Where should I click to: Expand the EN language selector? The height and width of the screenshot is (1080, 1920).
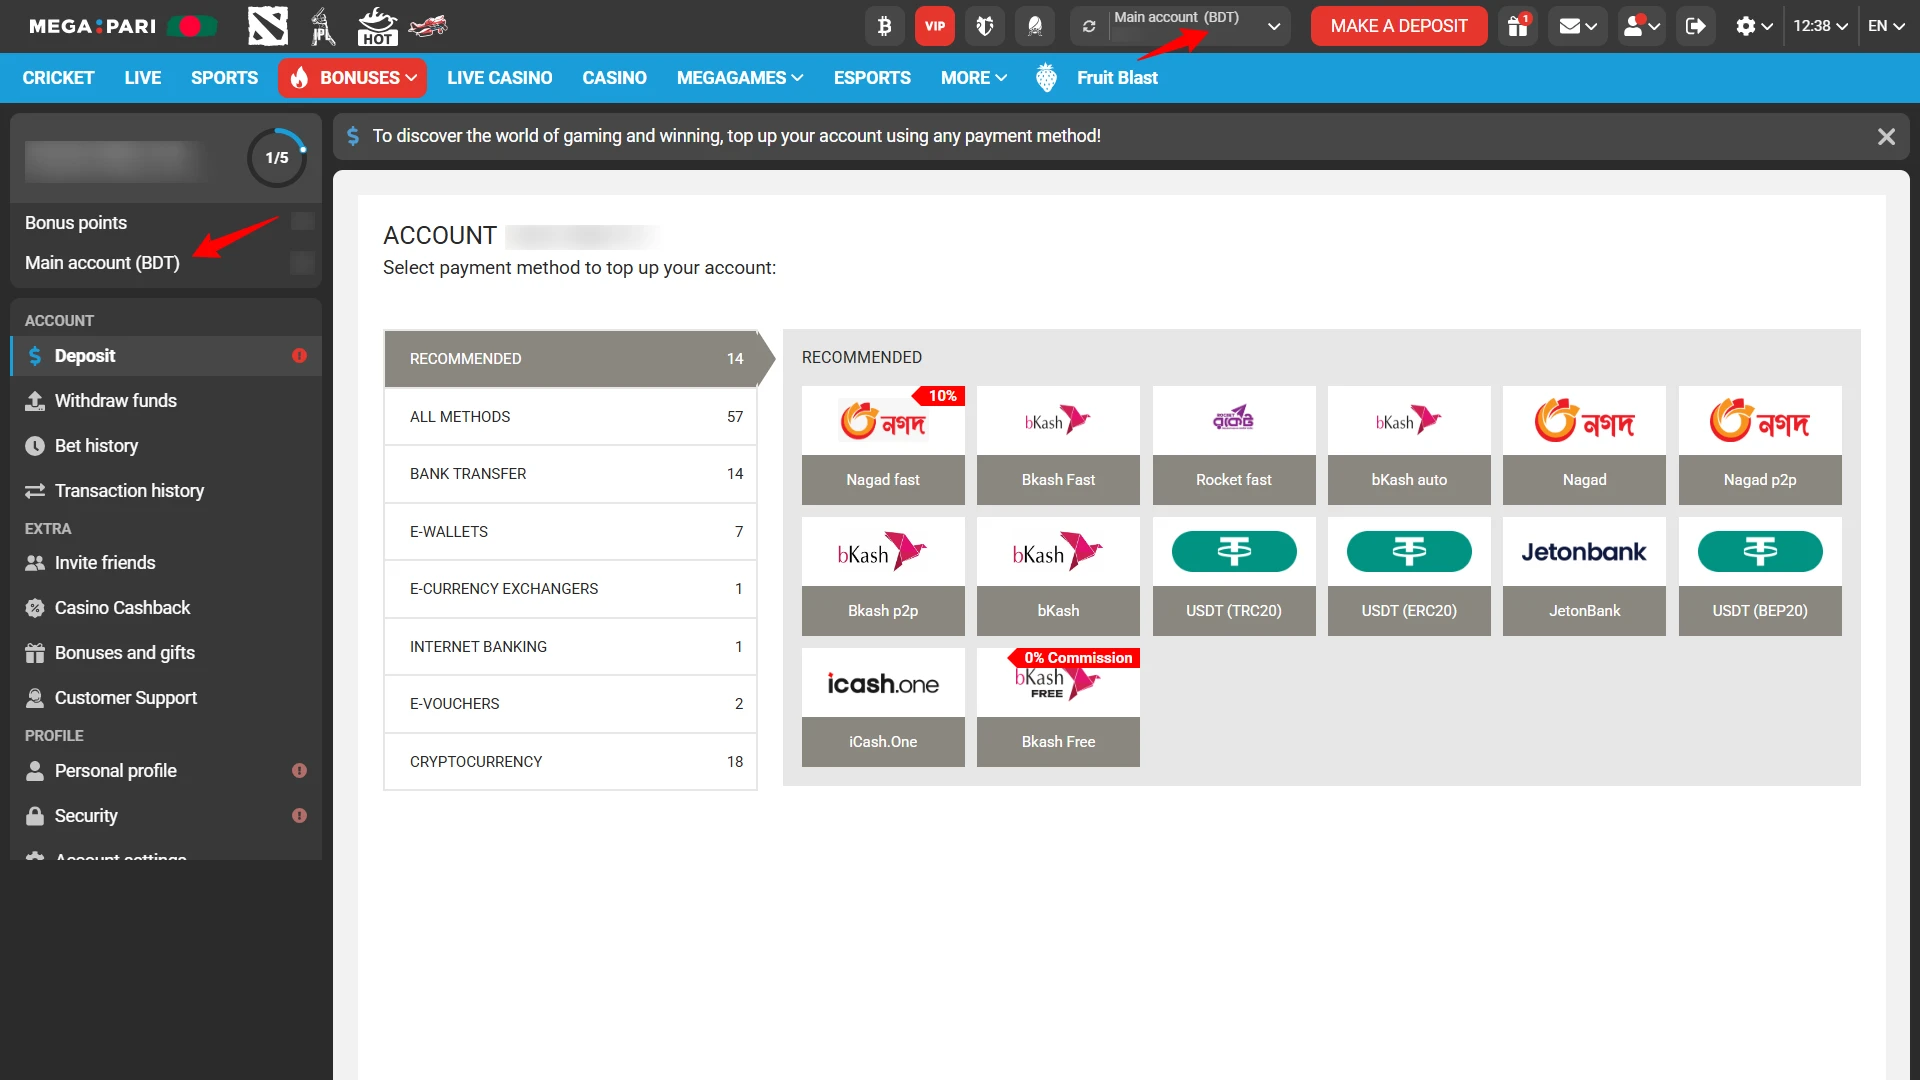[1886, 26]
